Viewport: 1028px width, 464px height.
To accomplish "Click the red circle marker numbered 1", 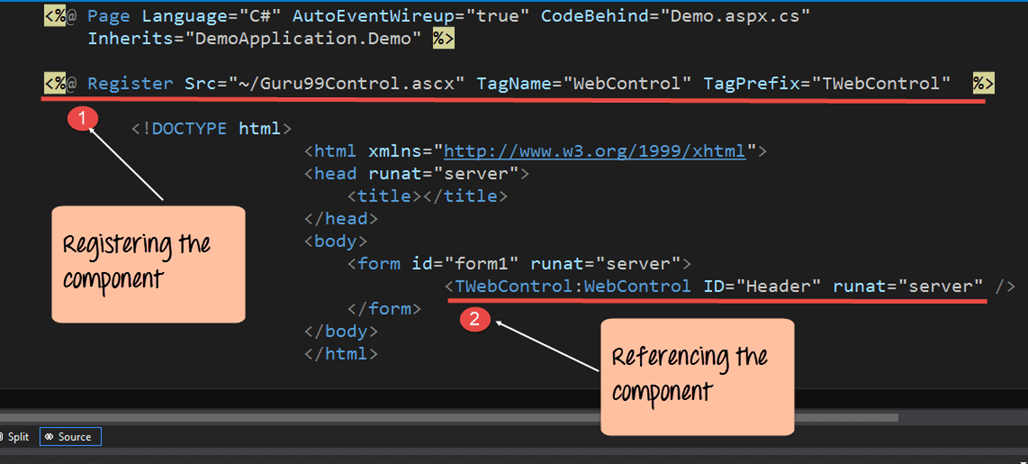I will [84, 119].
